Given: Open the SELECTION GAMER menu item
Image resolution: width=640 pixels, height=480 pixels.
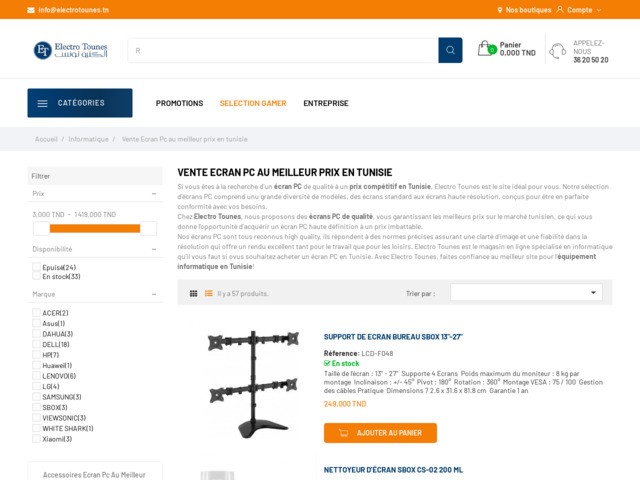Looking at the screenshot, I should 253,103.
